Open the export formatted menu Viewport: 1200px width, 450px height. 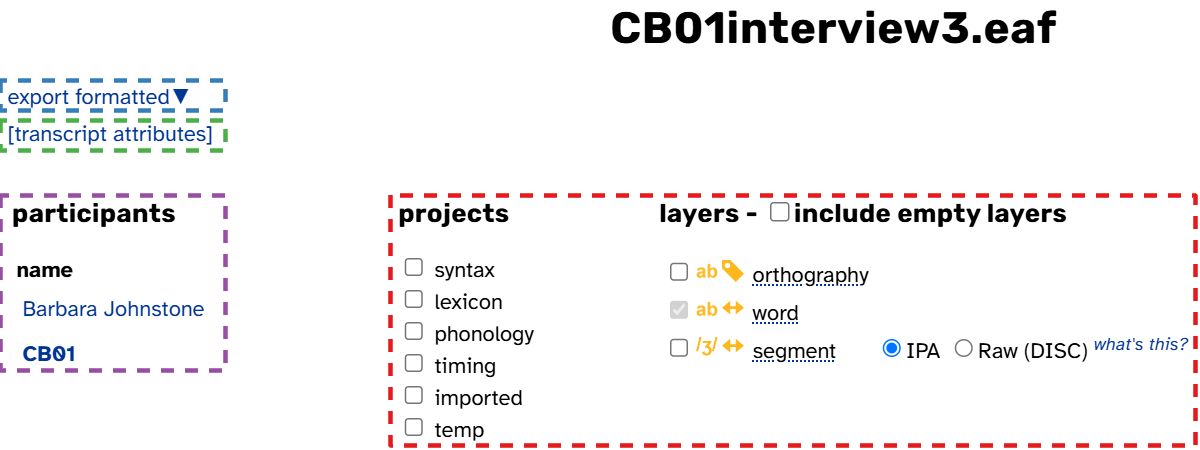click(98, 97)
